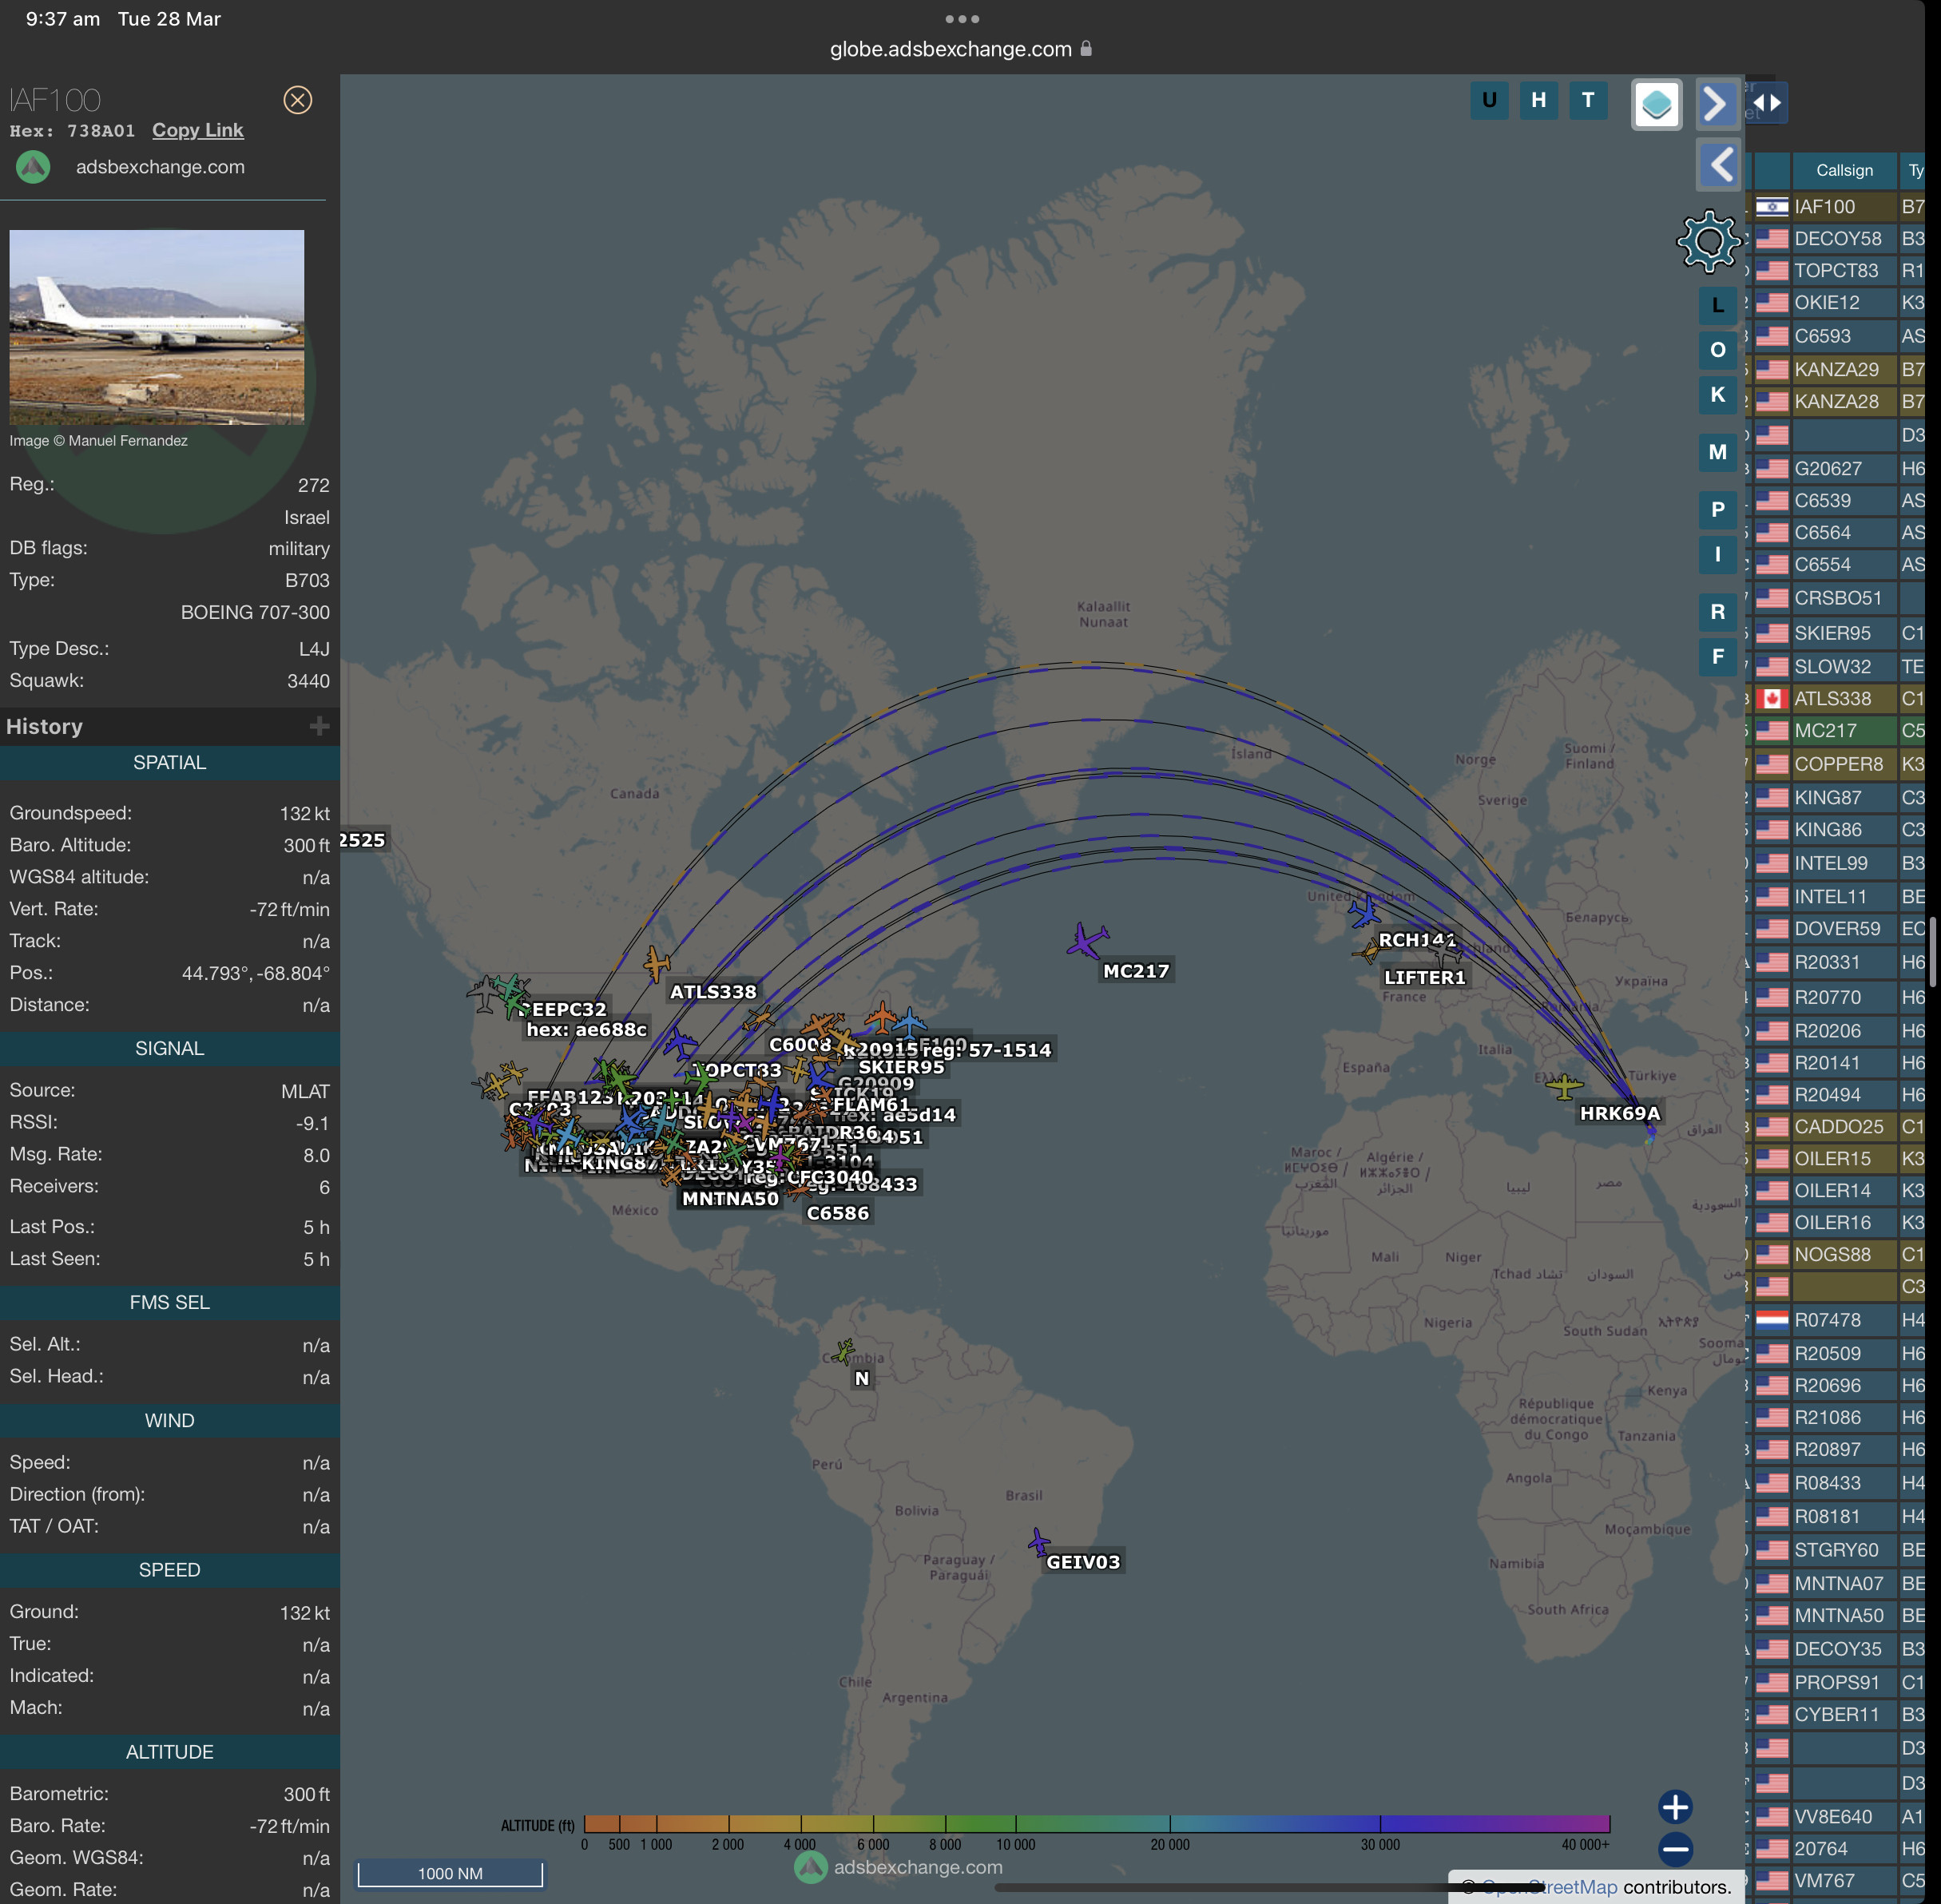Select the ATLS338 aircraft on the map
The width and height of the screenshot is (1941, 1904).
(656, 963)
